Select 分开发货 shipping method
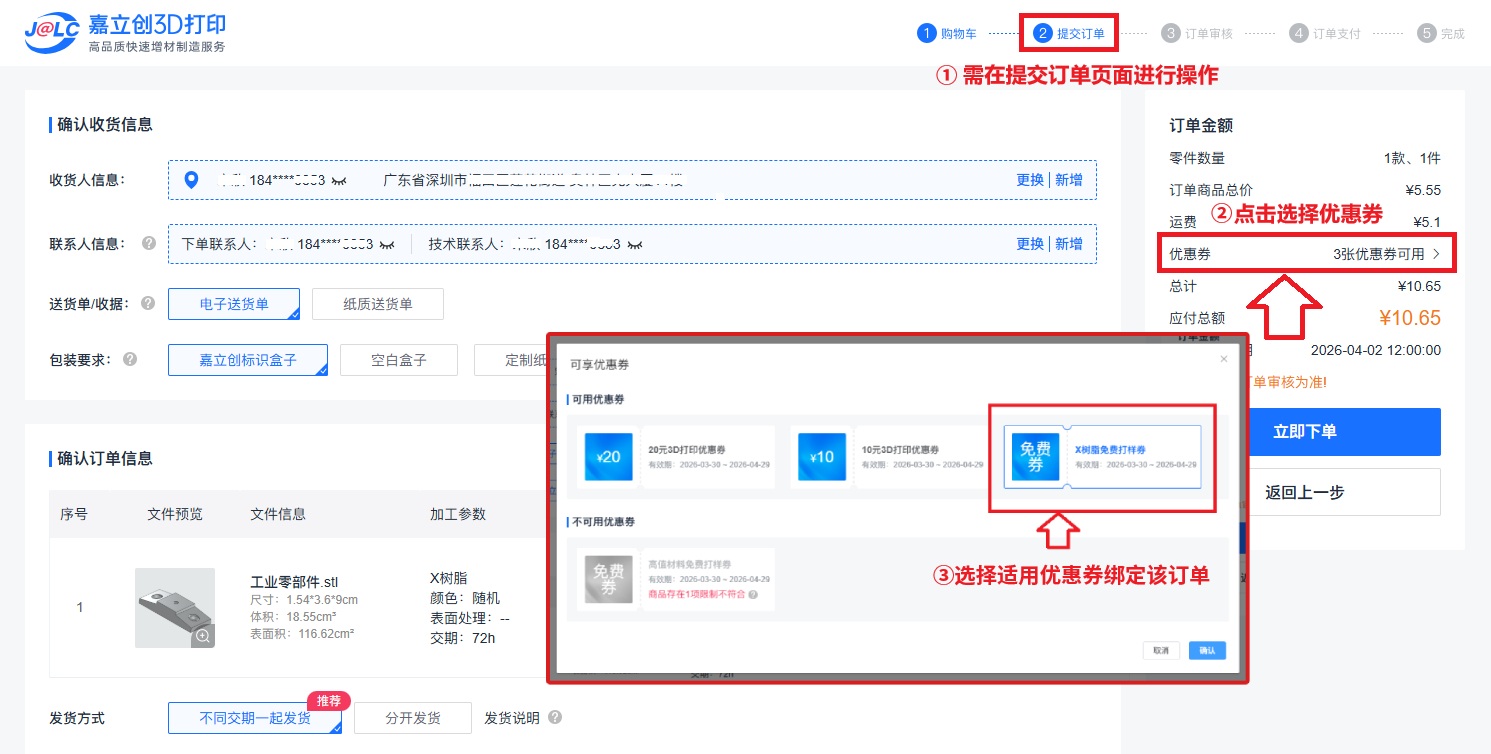Screen dimensions: 1491x754 coord(412,718)
